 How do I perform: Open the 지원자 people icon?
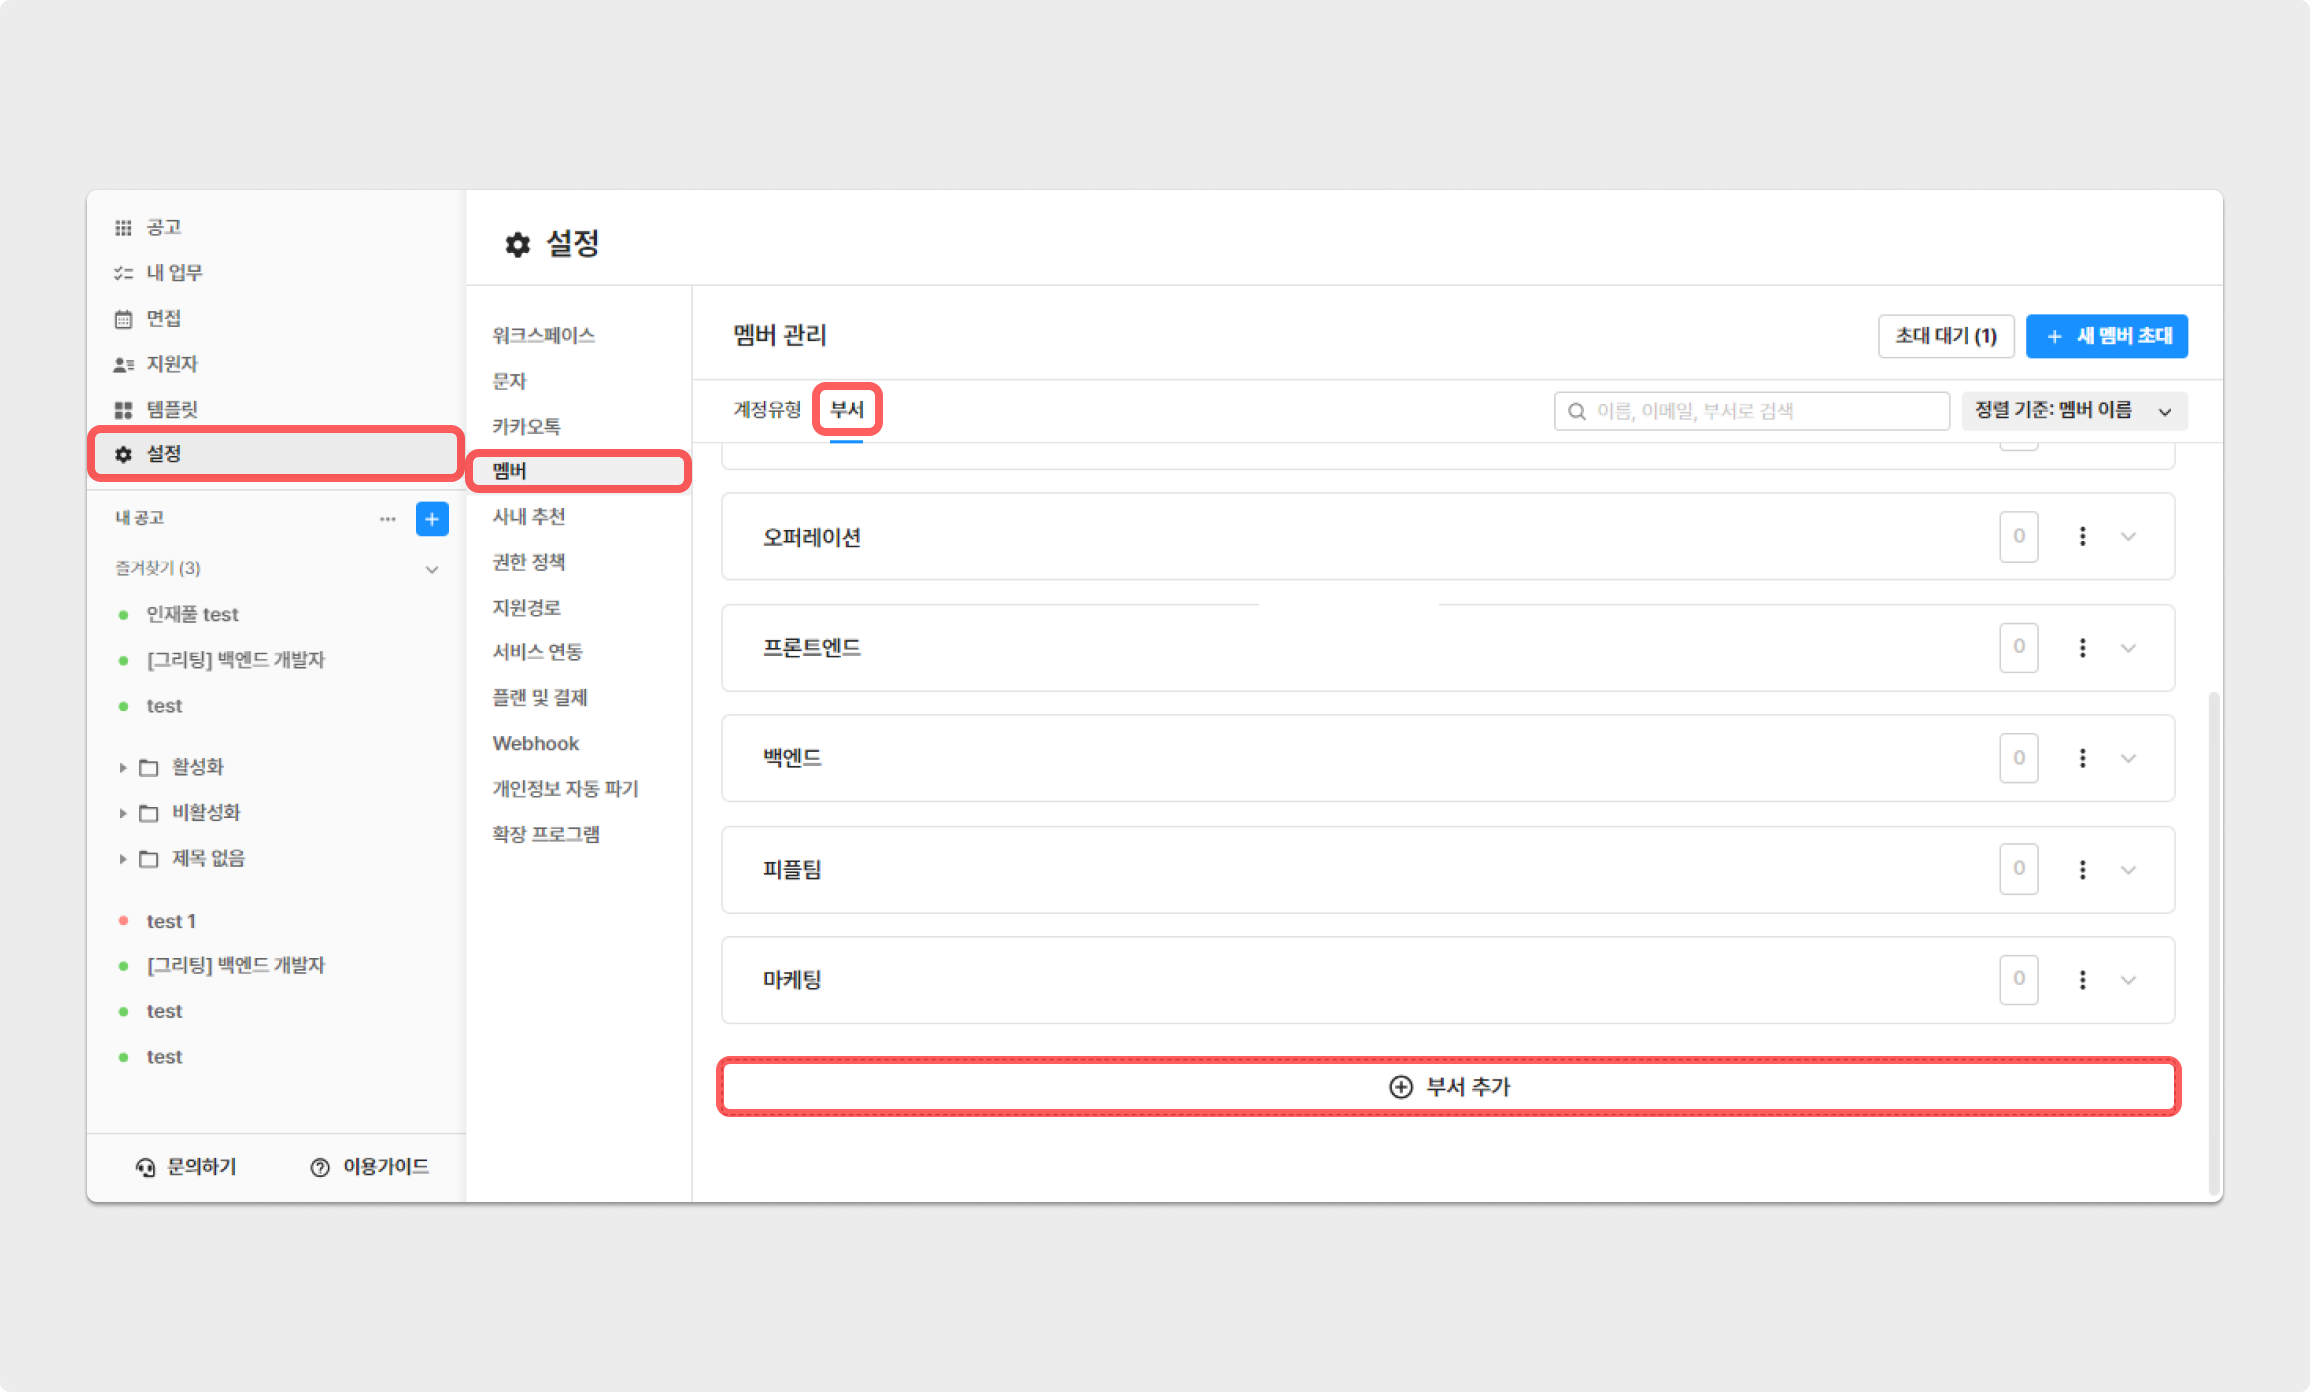123,365
